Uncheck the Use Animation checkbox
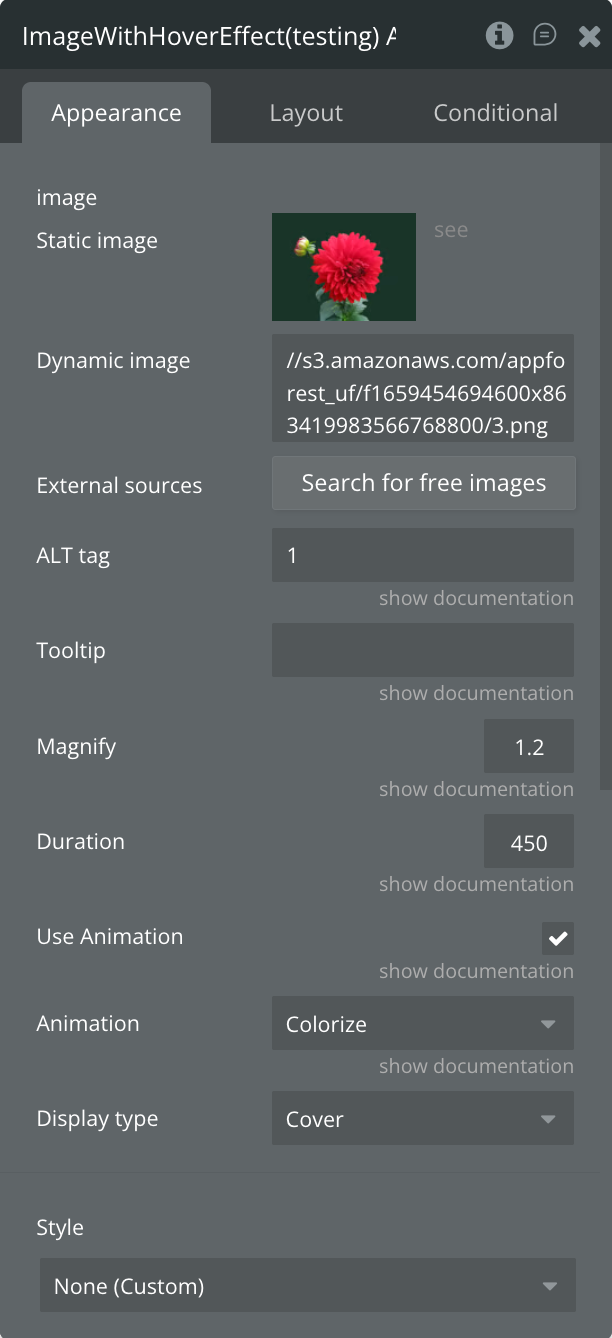The width and height of the screenshot is (612, 1338). [x=558, y=938]
